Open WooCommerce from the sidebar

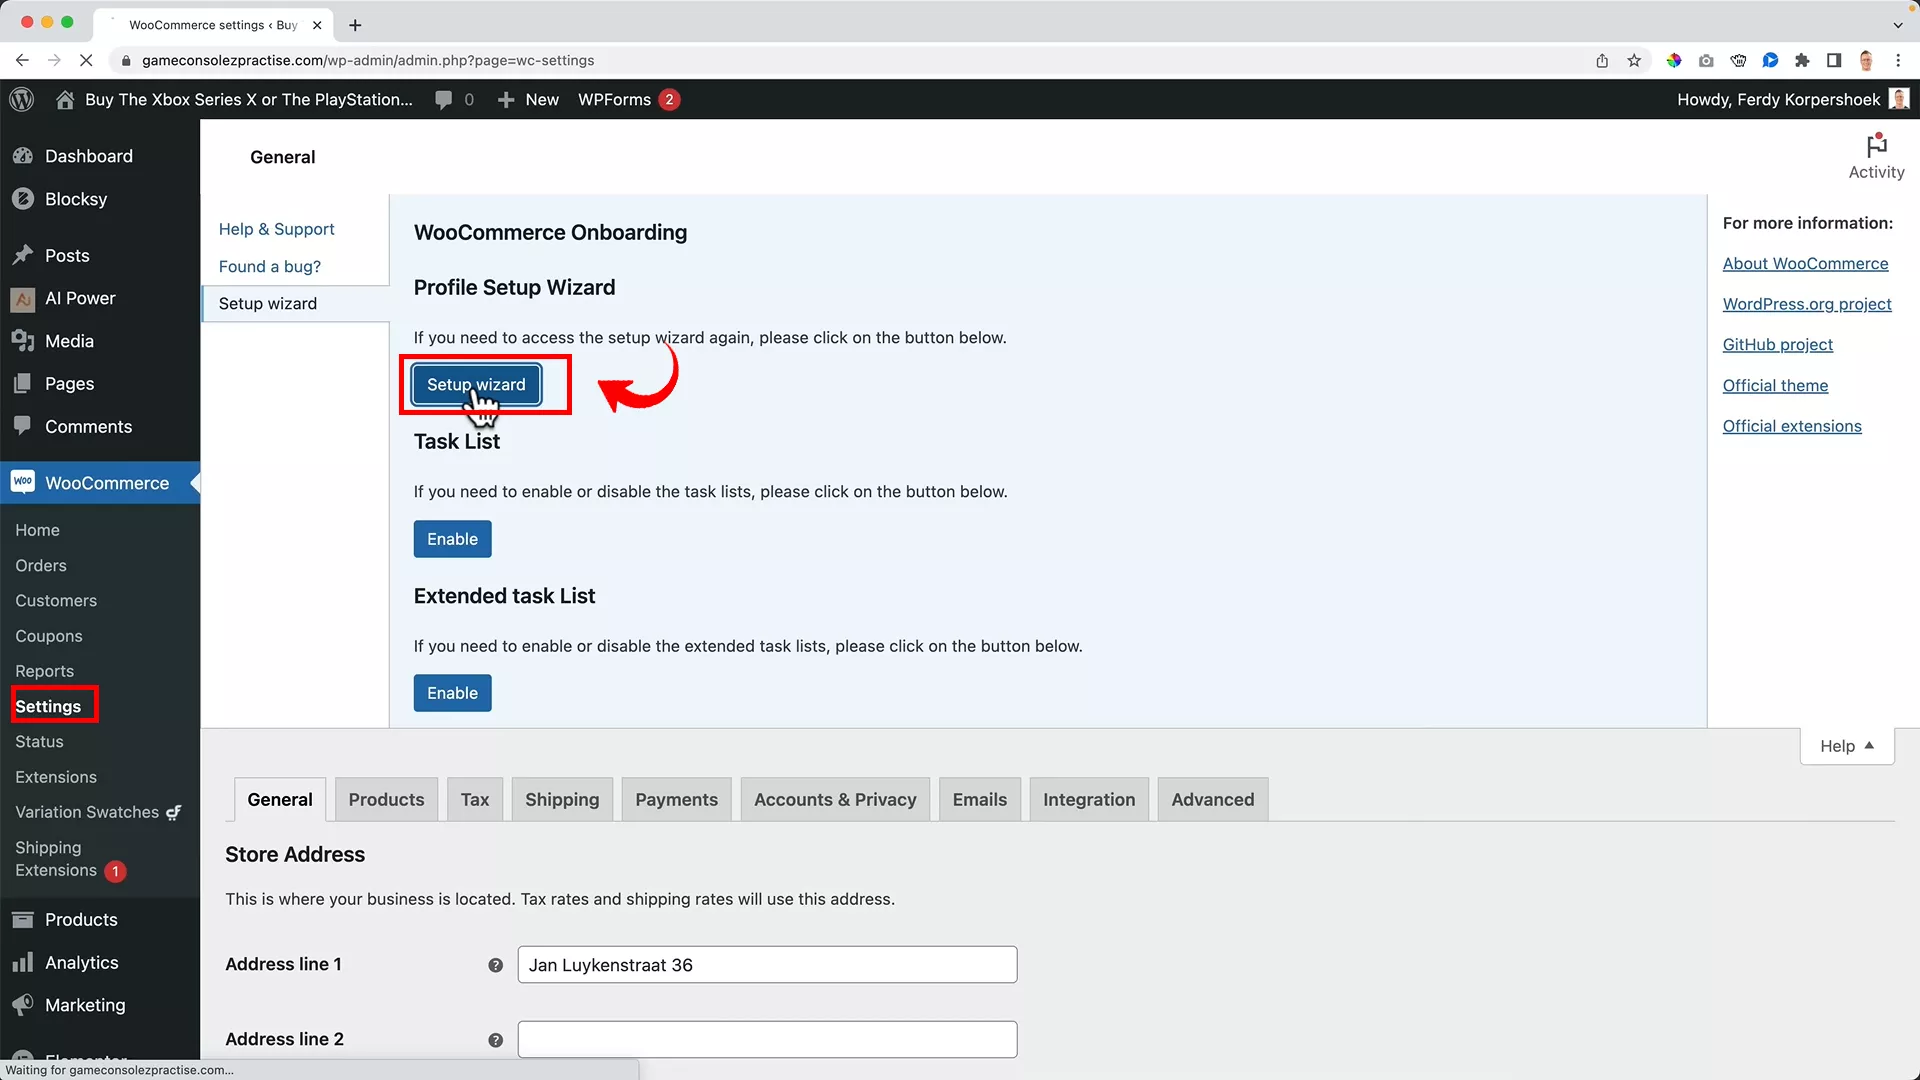106,483
